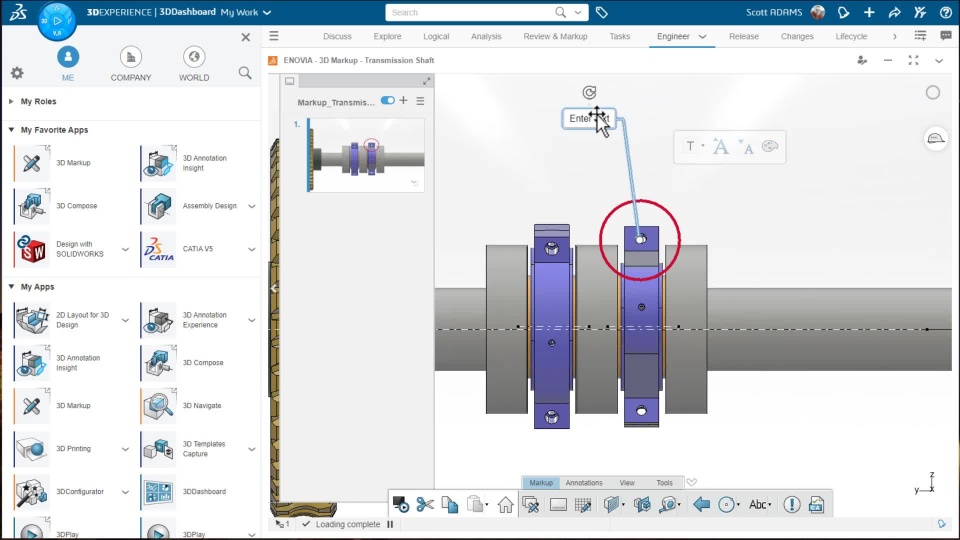This screenshot has height=540, width=960.
Task: Switch to the Discuss tab
Action: [x=337, y=37]
